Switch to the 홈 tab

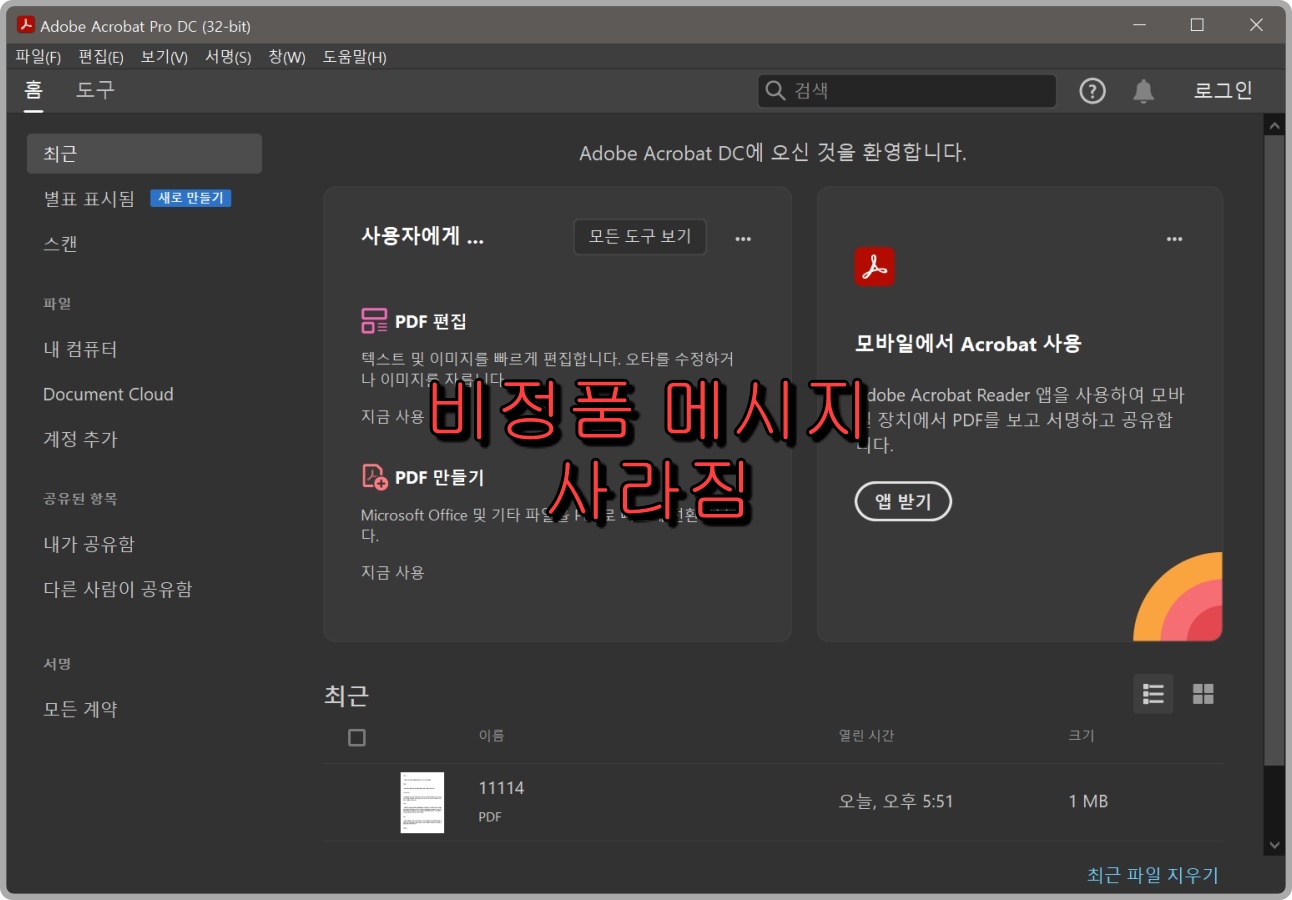[33, 90]
